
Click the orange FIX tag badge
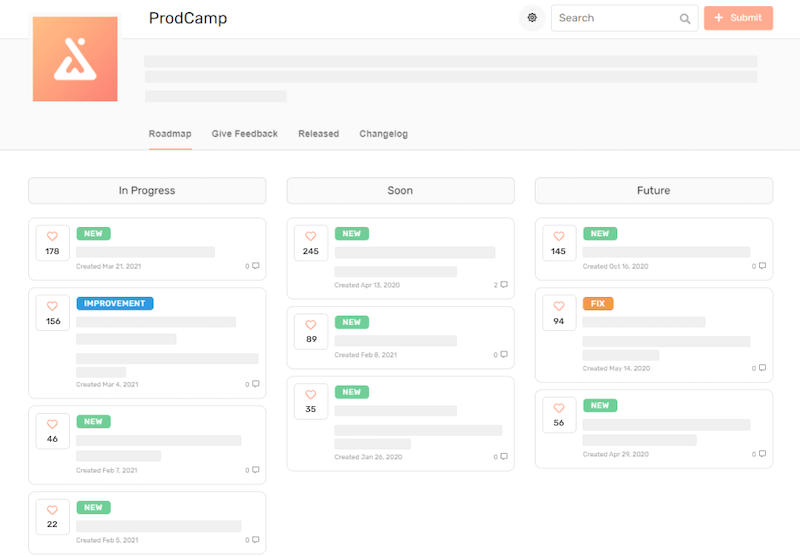(x=598, y=303)
